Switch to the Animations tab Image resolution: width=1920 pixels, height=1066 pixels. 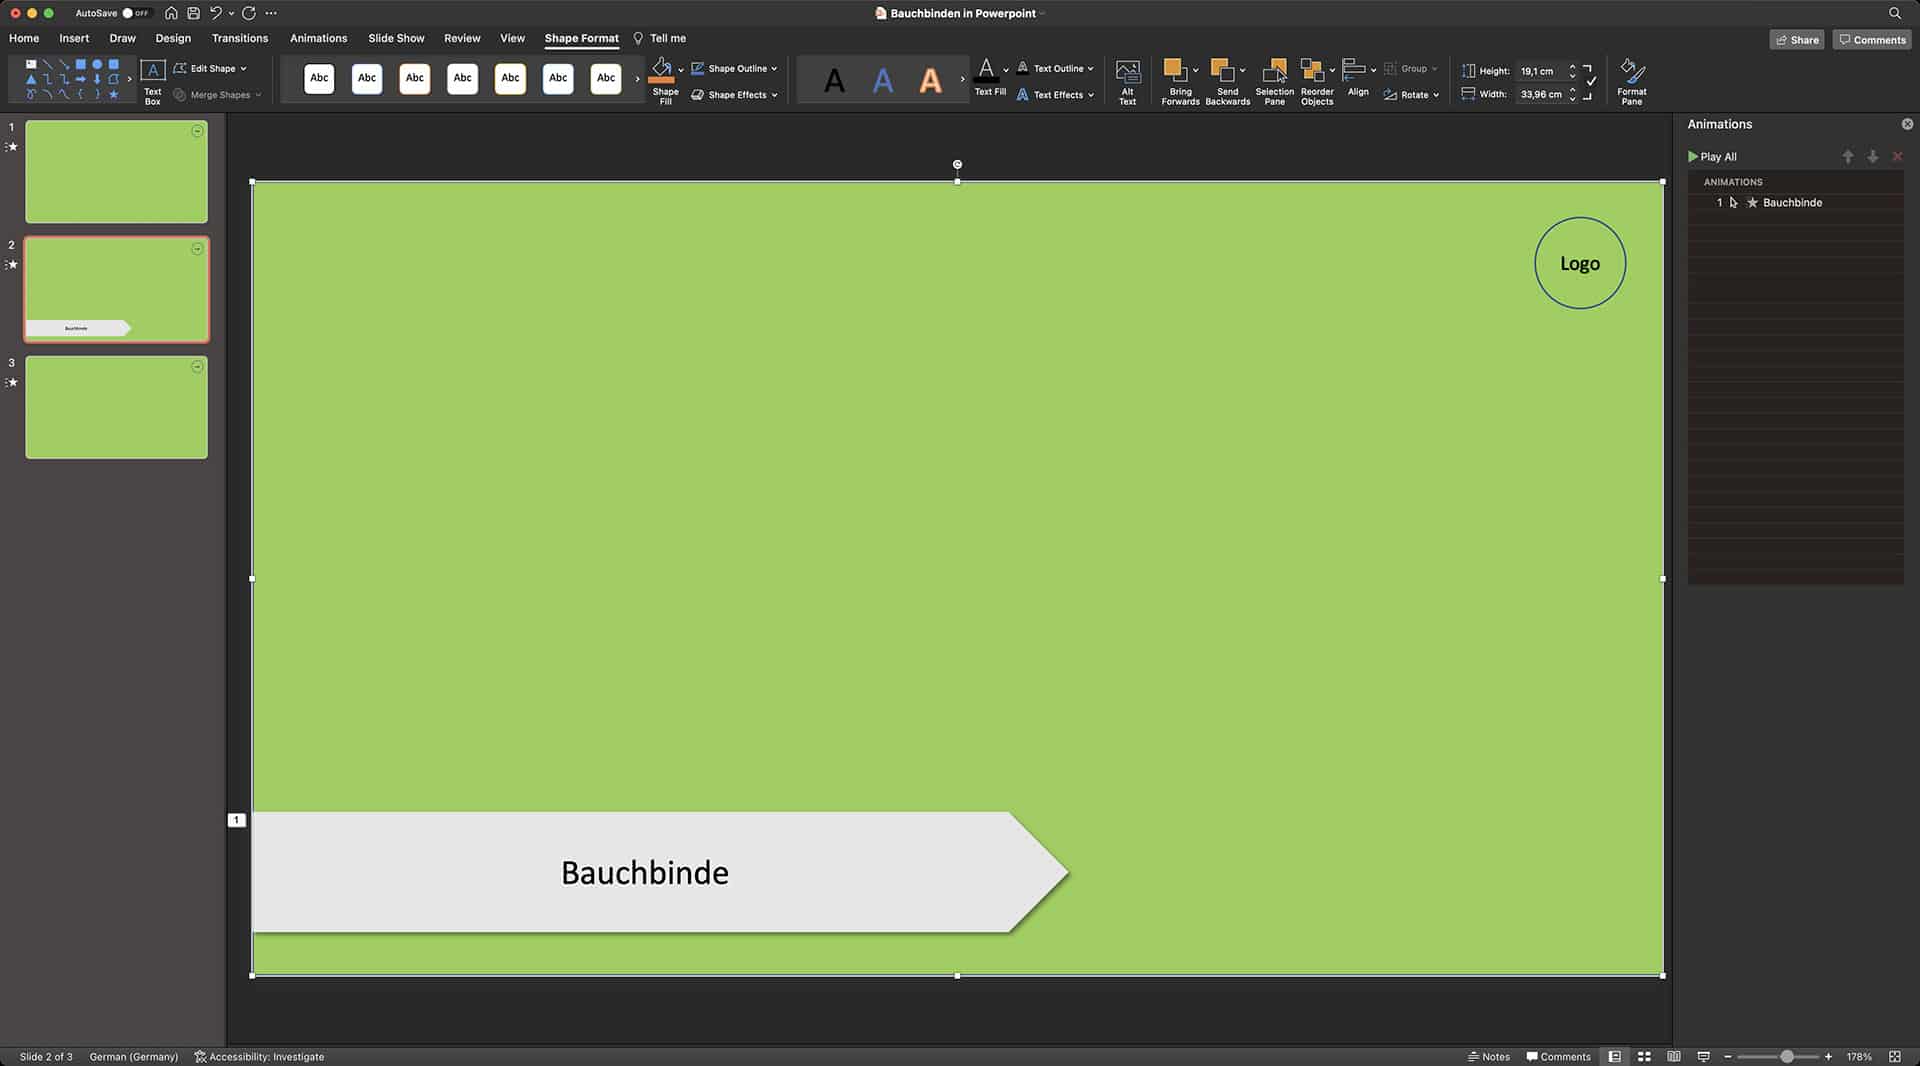coord(318,38)
